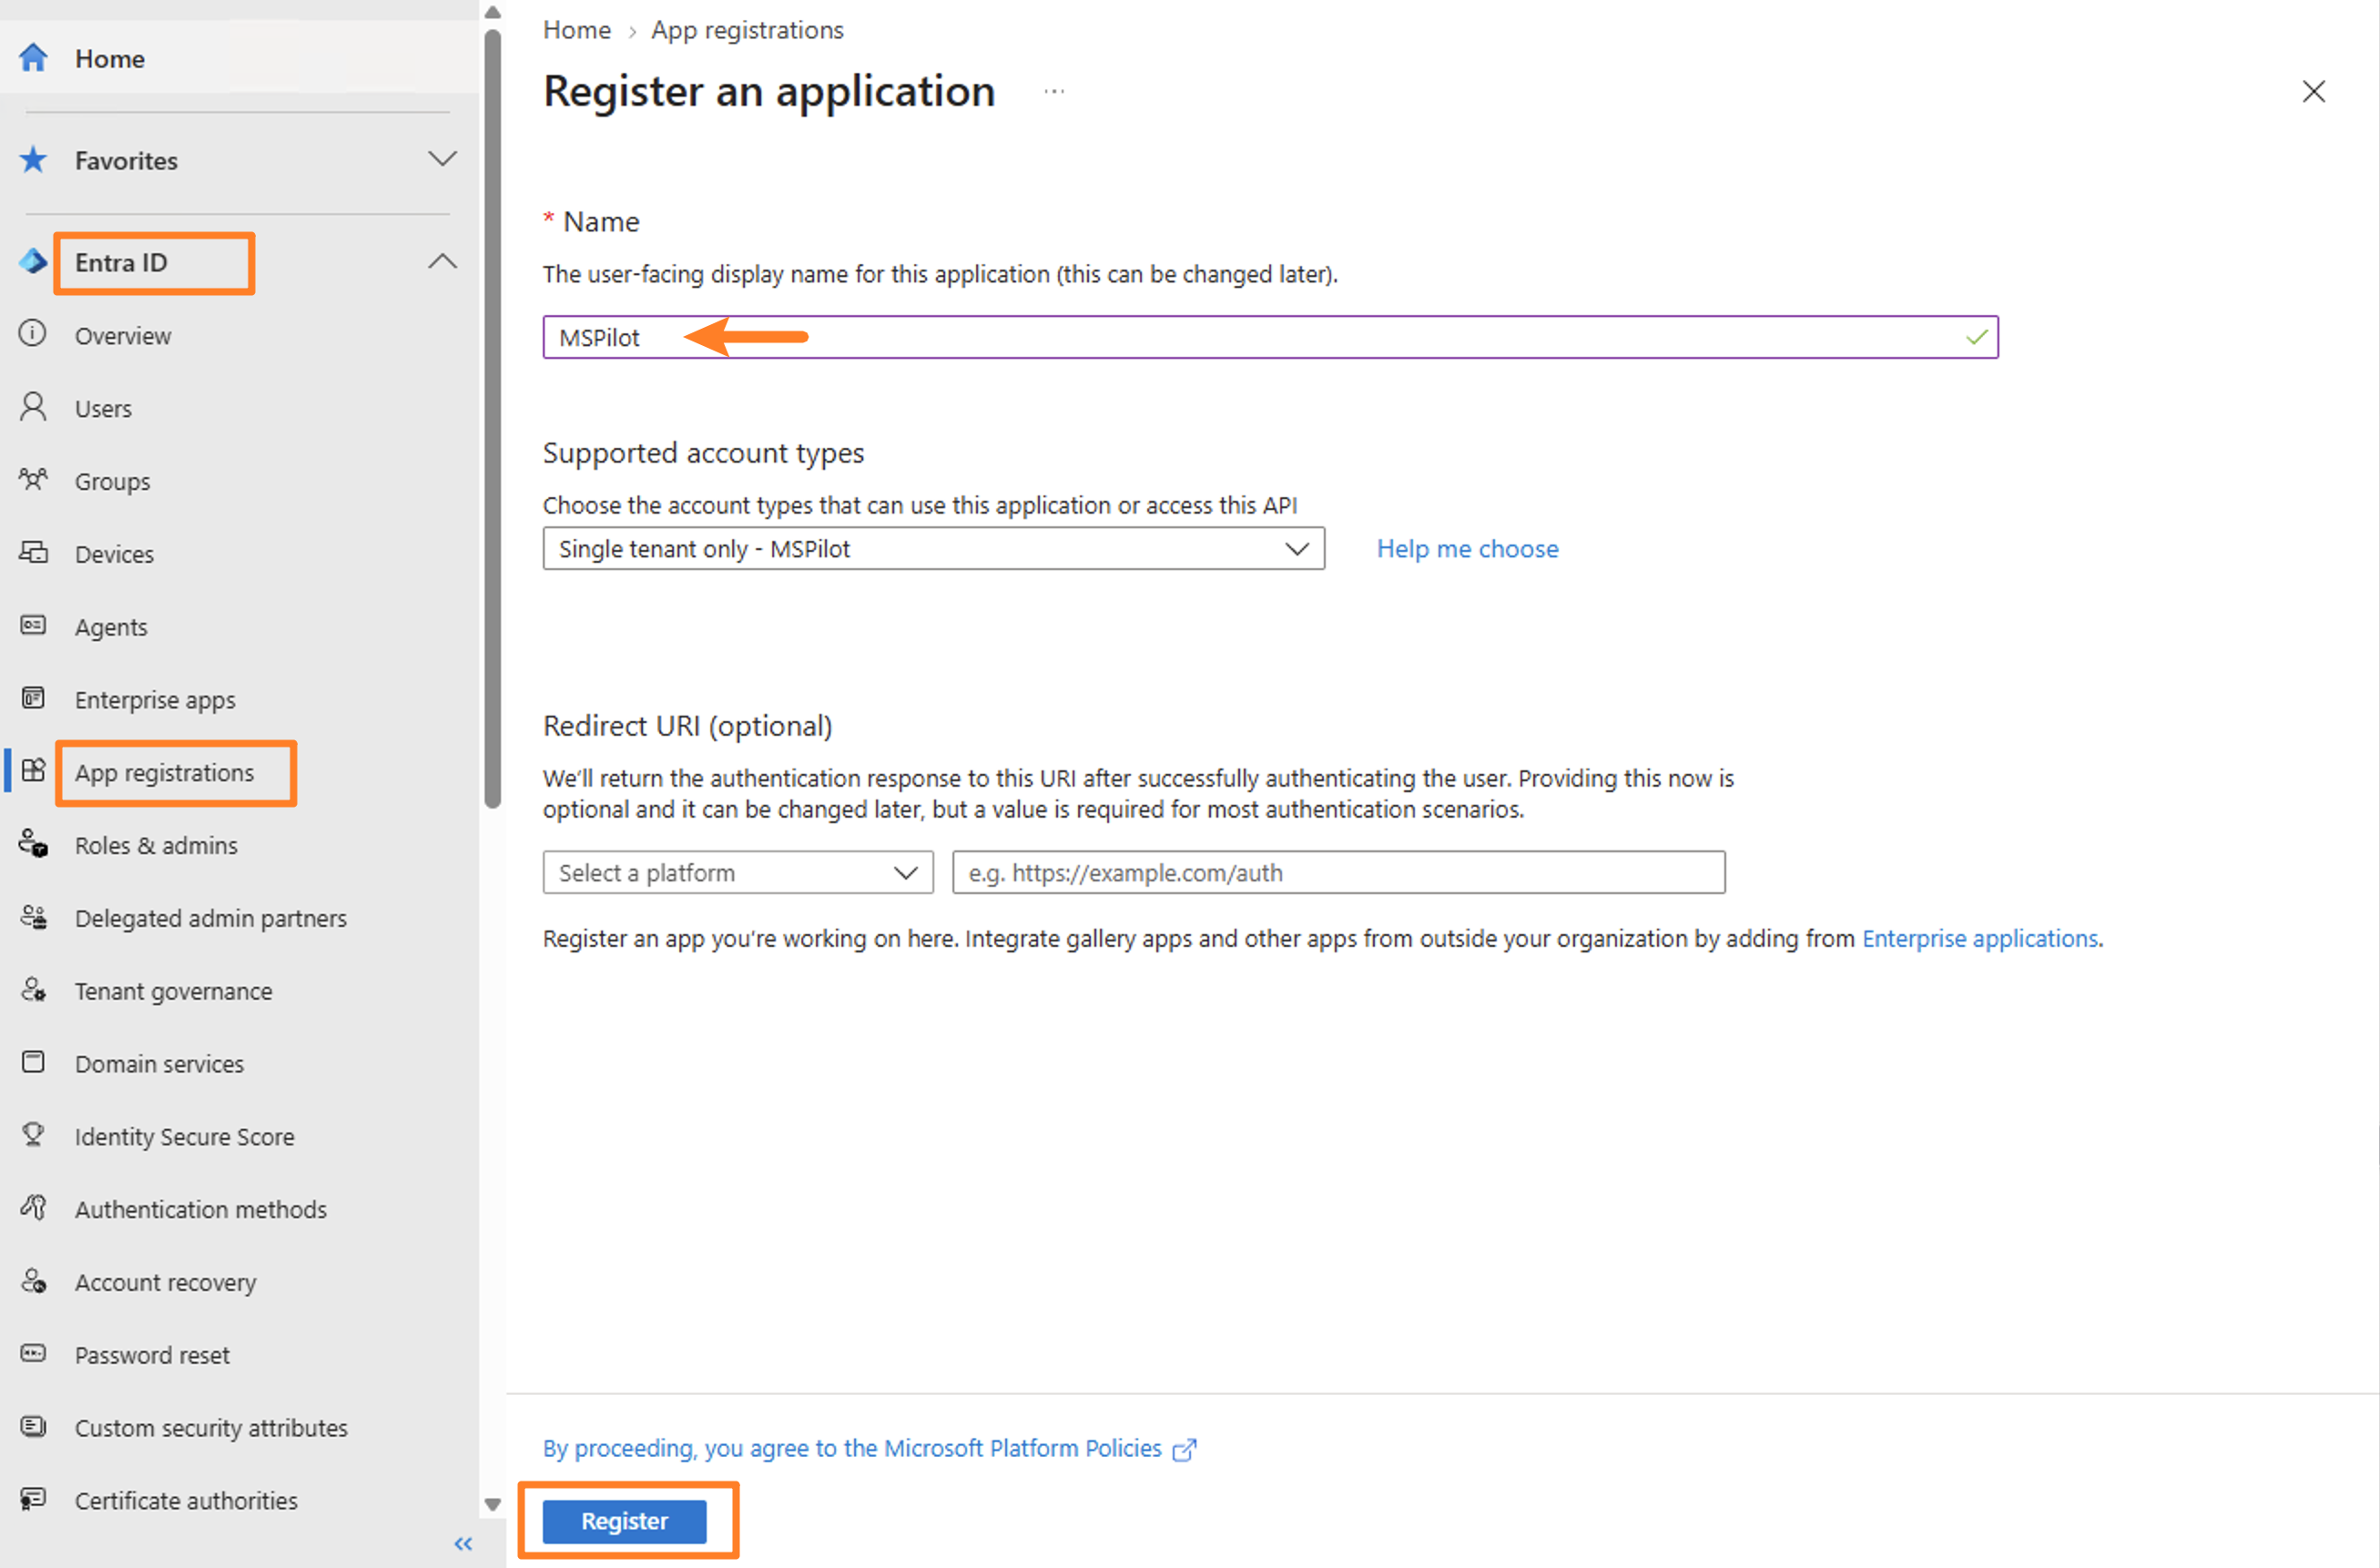The image size is (2380, 1568).
Task: Click the Tenant governance icon
Action: click(33, 990)
